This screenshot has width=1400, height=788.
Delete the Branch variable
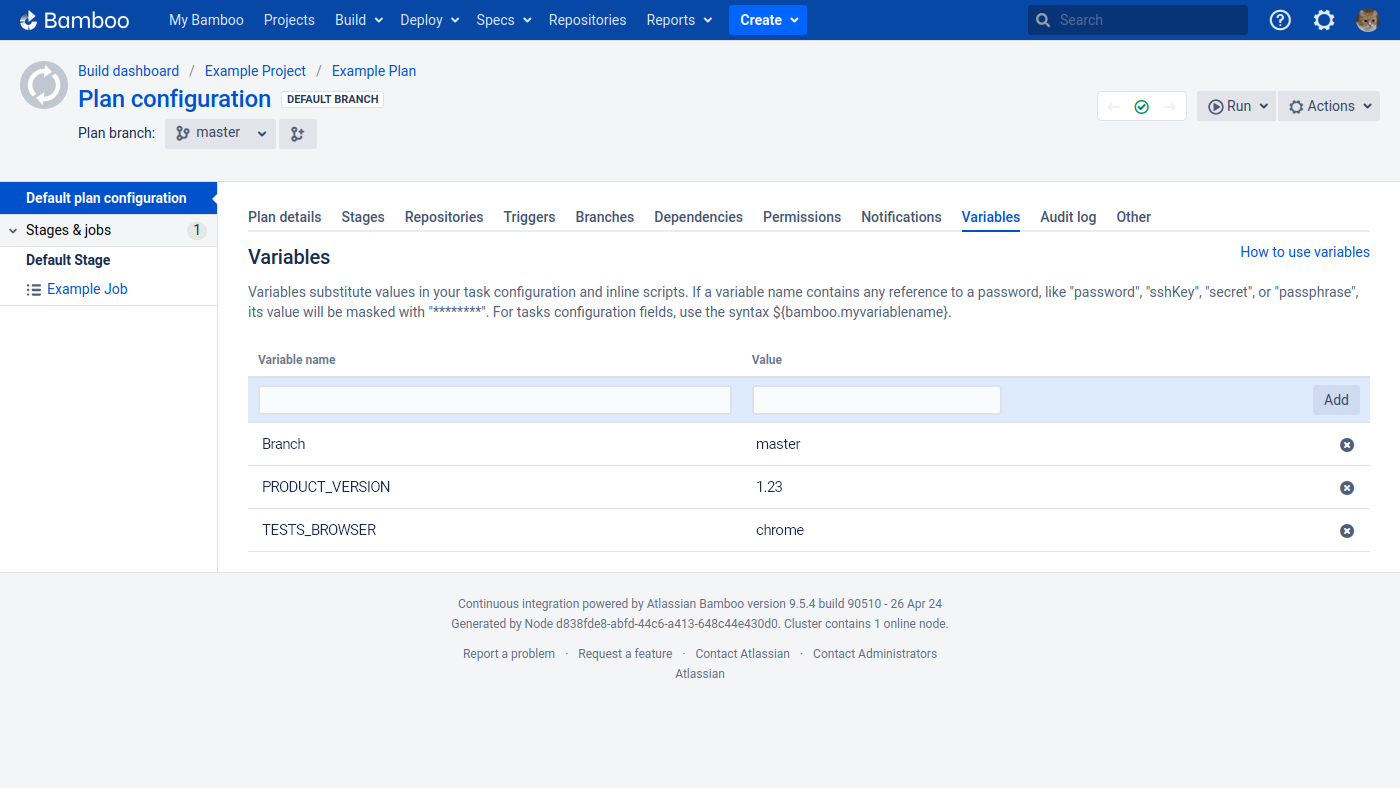1347,445
